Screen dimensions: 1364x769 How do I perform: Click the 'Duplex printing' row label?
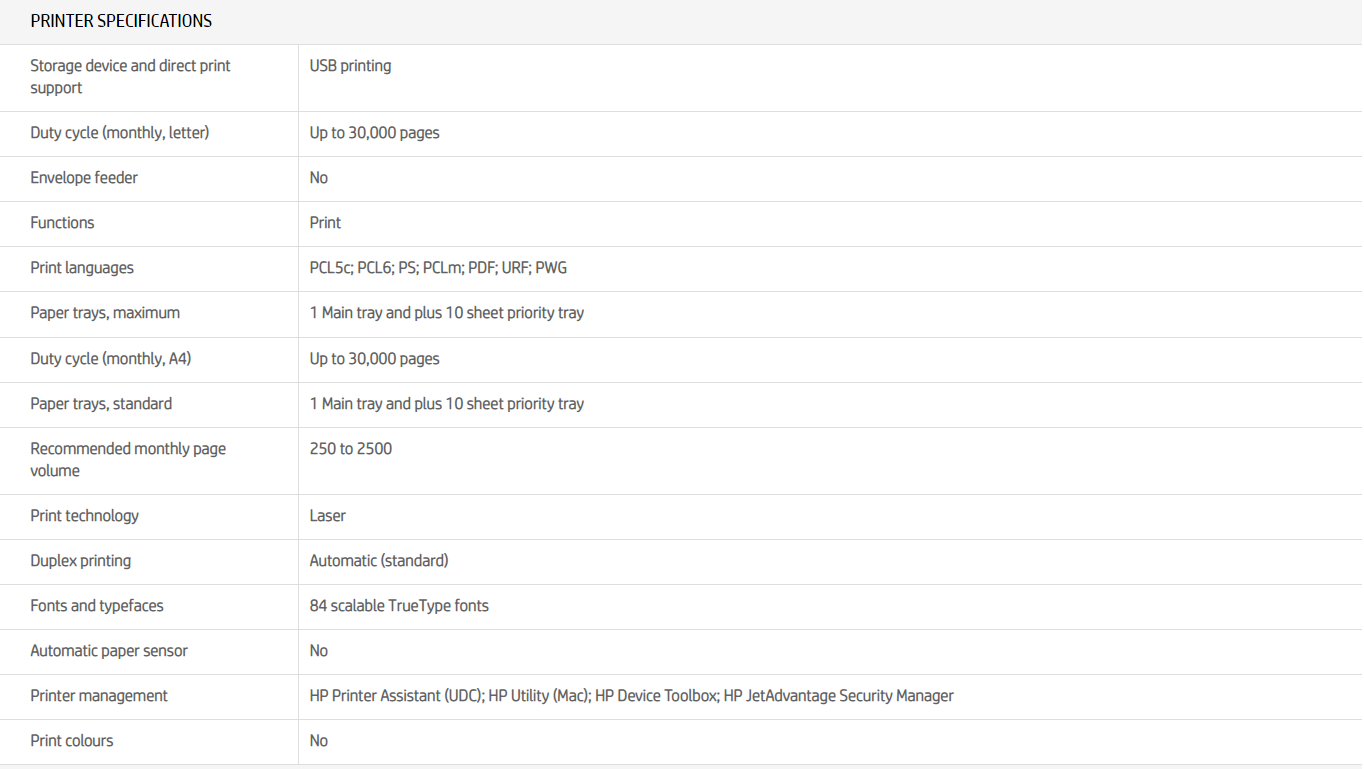81,561
